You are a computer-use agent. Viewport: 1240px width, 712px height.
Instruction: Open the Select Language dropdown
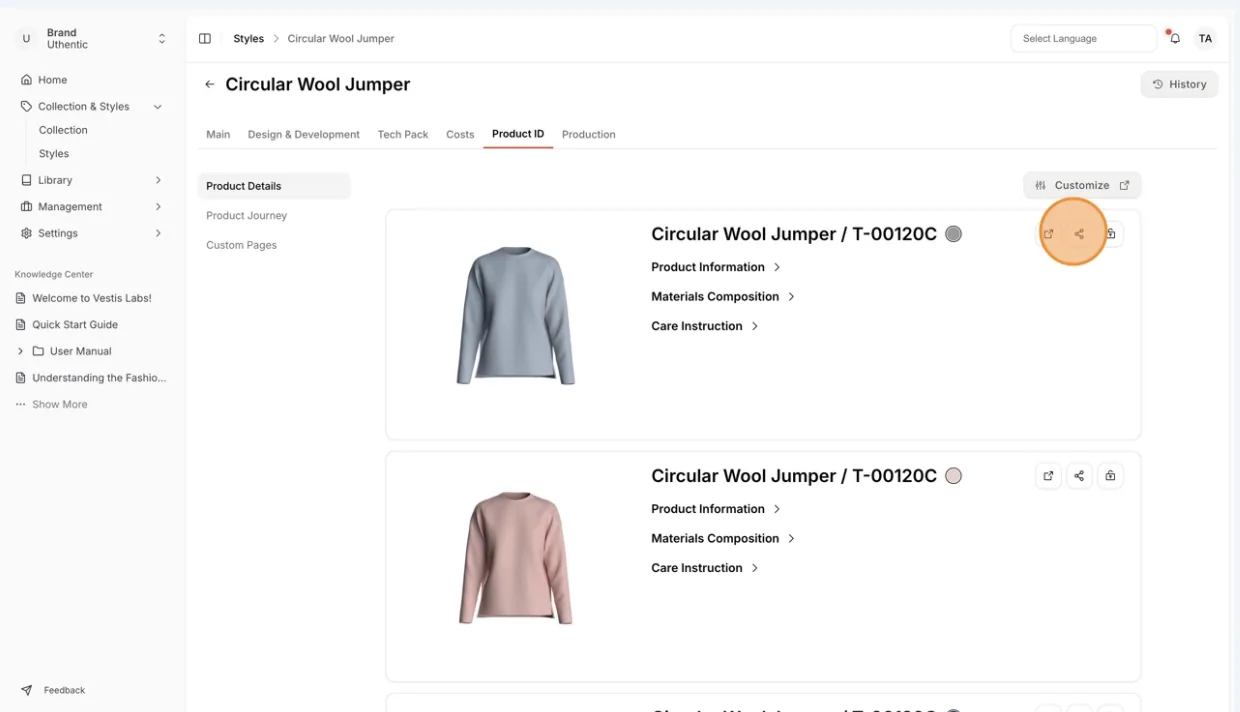click(x=1083, y=38)
